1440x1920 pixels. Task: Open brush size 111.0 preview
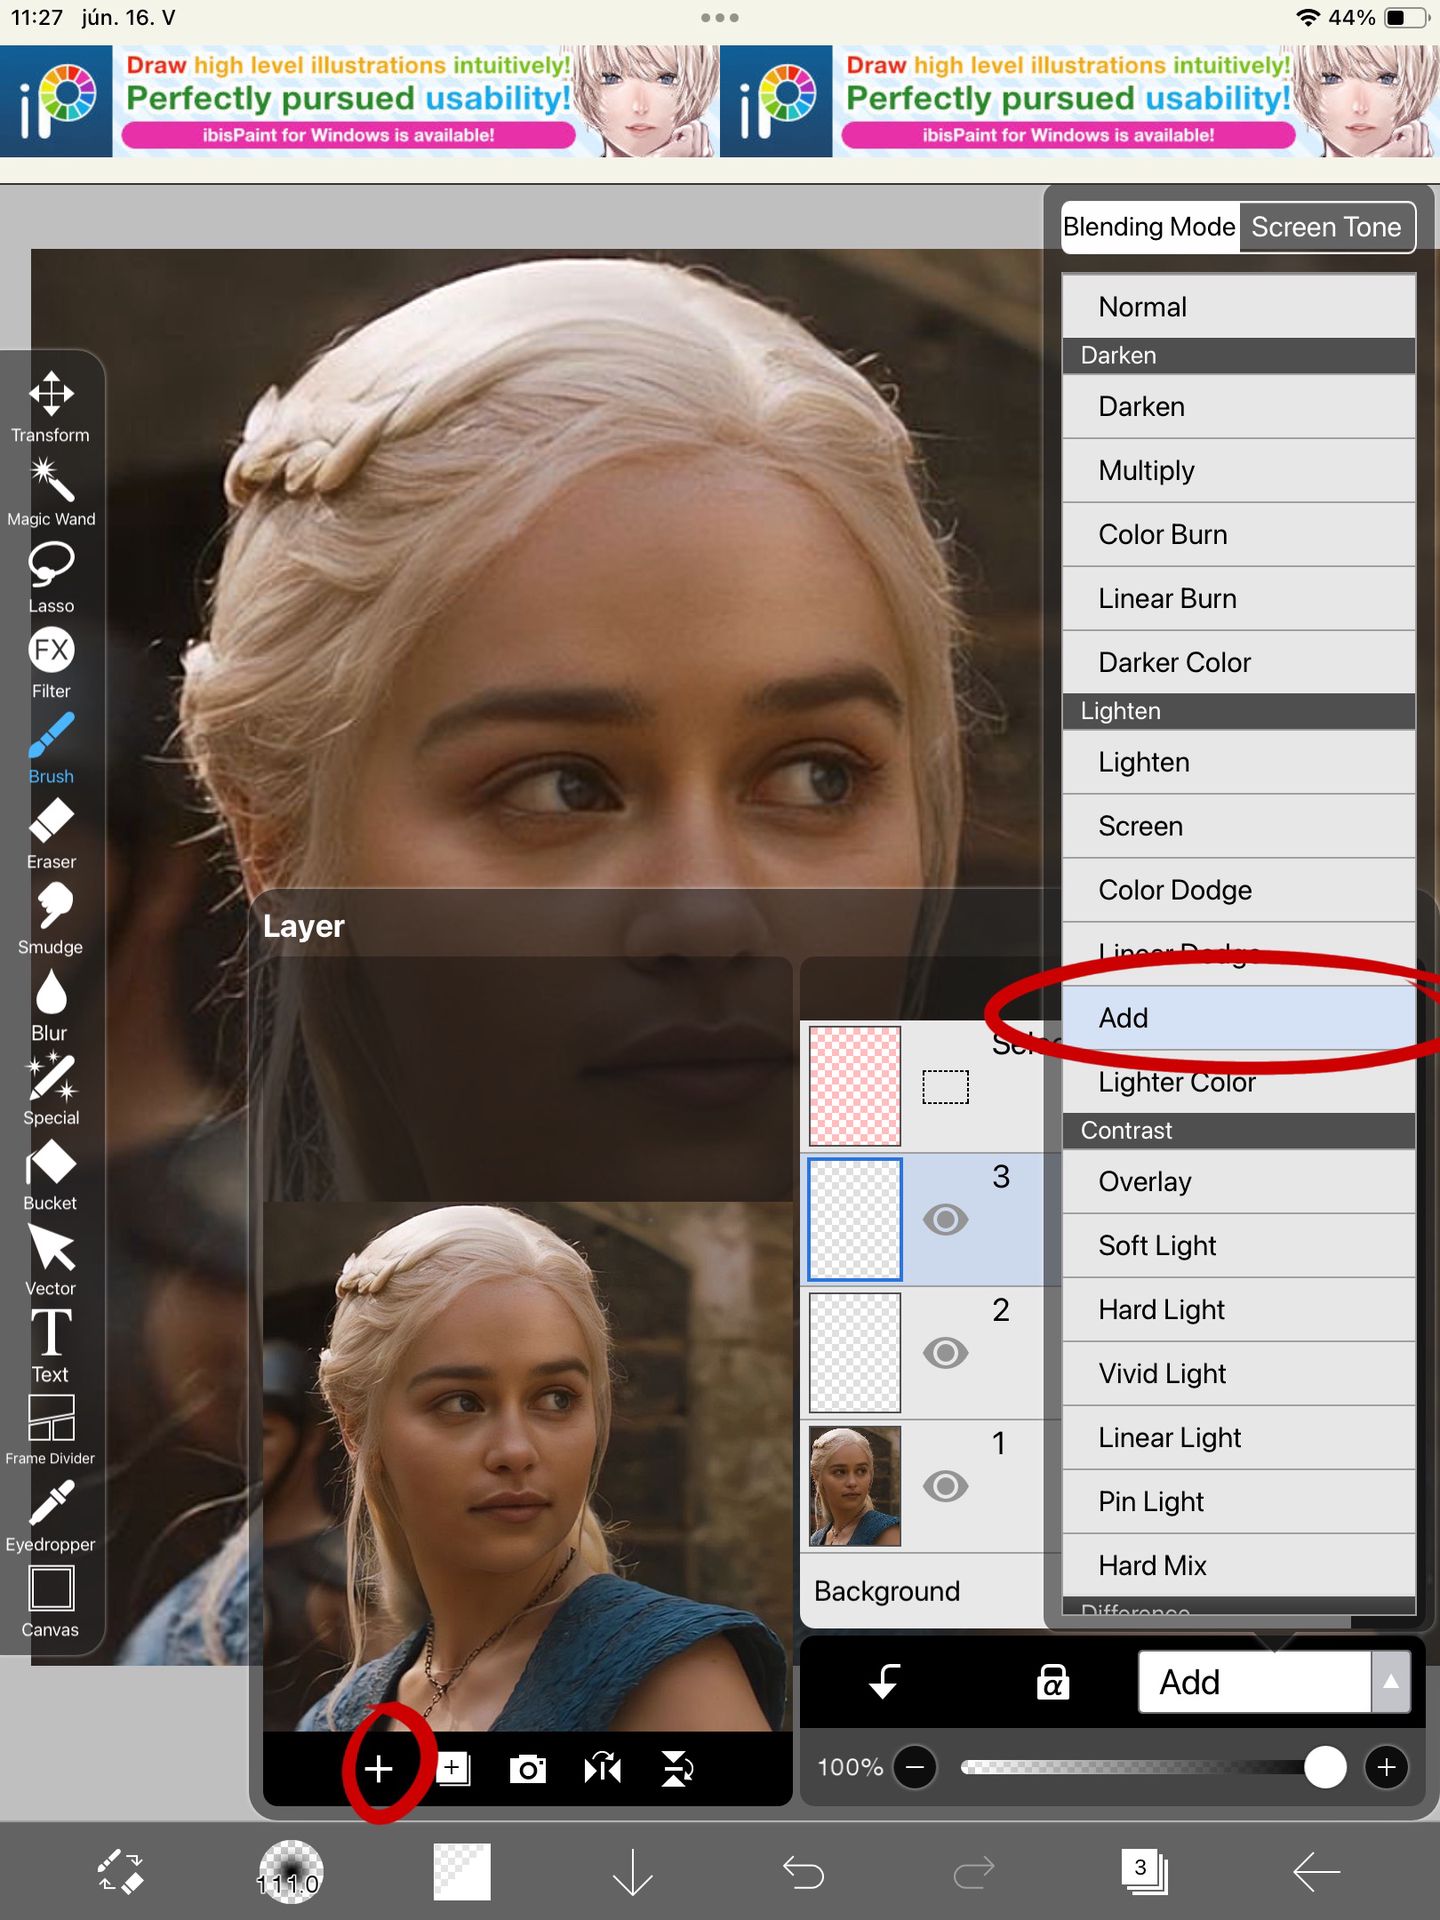(290, 1871)
